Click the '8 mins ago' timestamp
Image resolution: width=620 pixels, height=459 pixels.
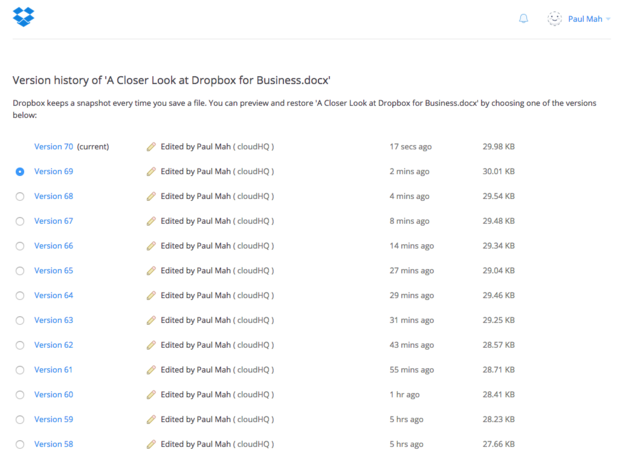(409, 221)
